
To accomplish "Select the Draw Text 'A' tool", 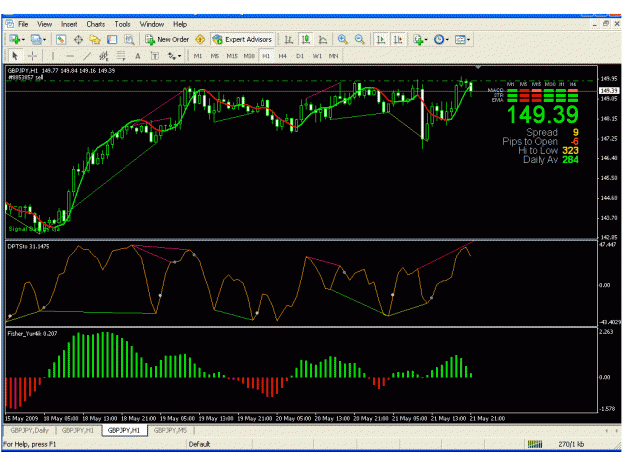I will coord(138,56).
